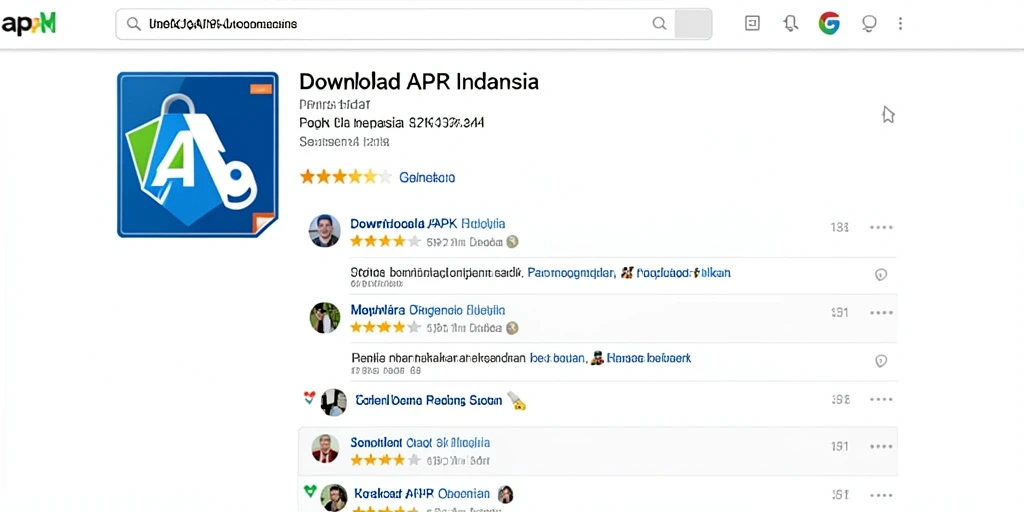Open the "Gelnekao" link beside the stars
The height and width of the screenshot is (512, 1024).
click(427, 178)
